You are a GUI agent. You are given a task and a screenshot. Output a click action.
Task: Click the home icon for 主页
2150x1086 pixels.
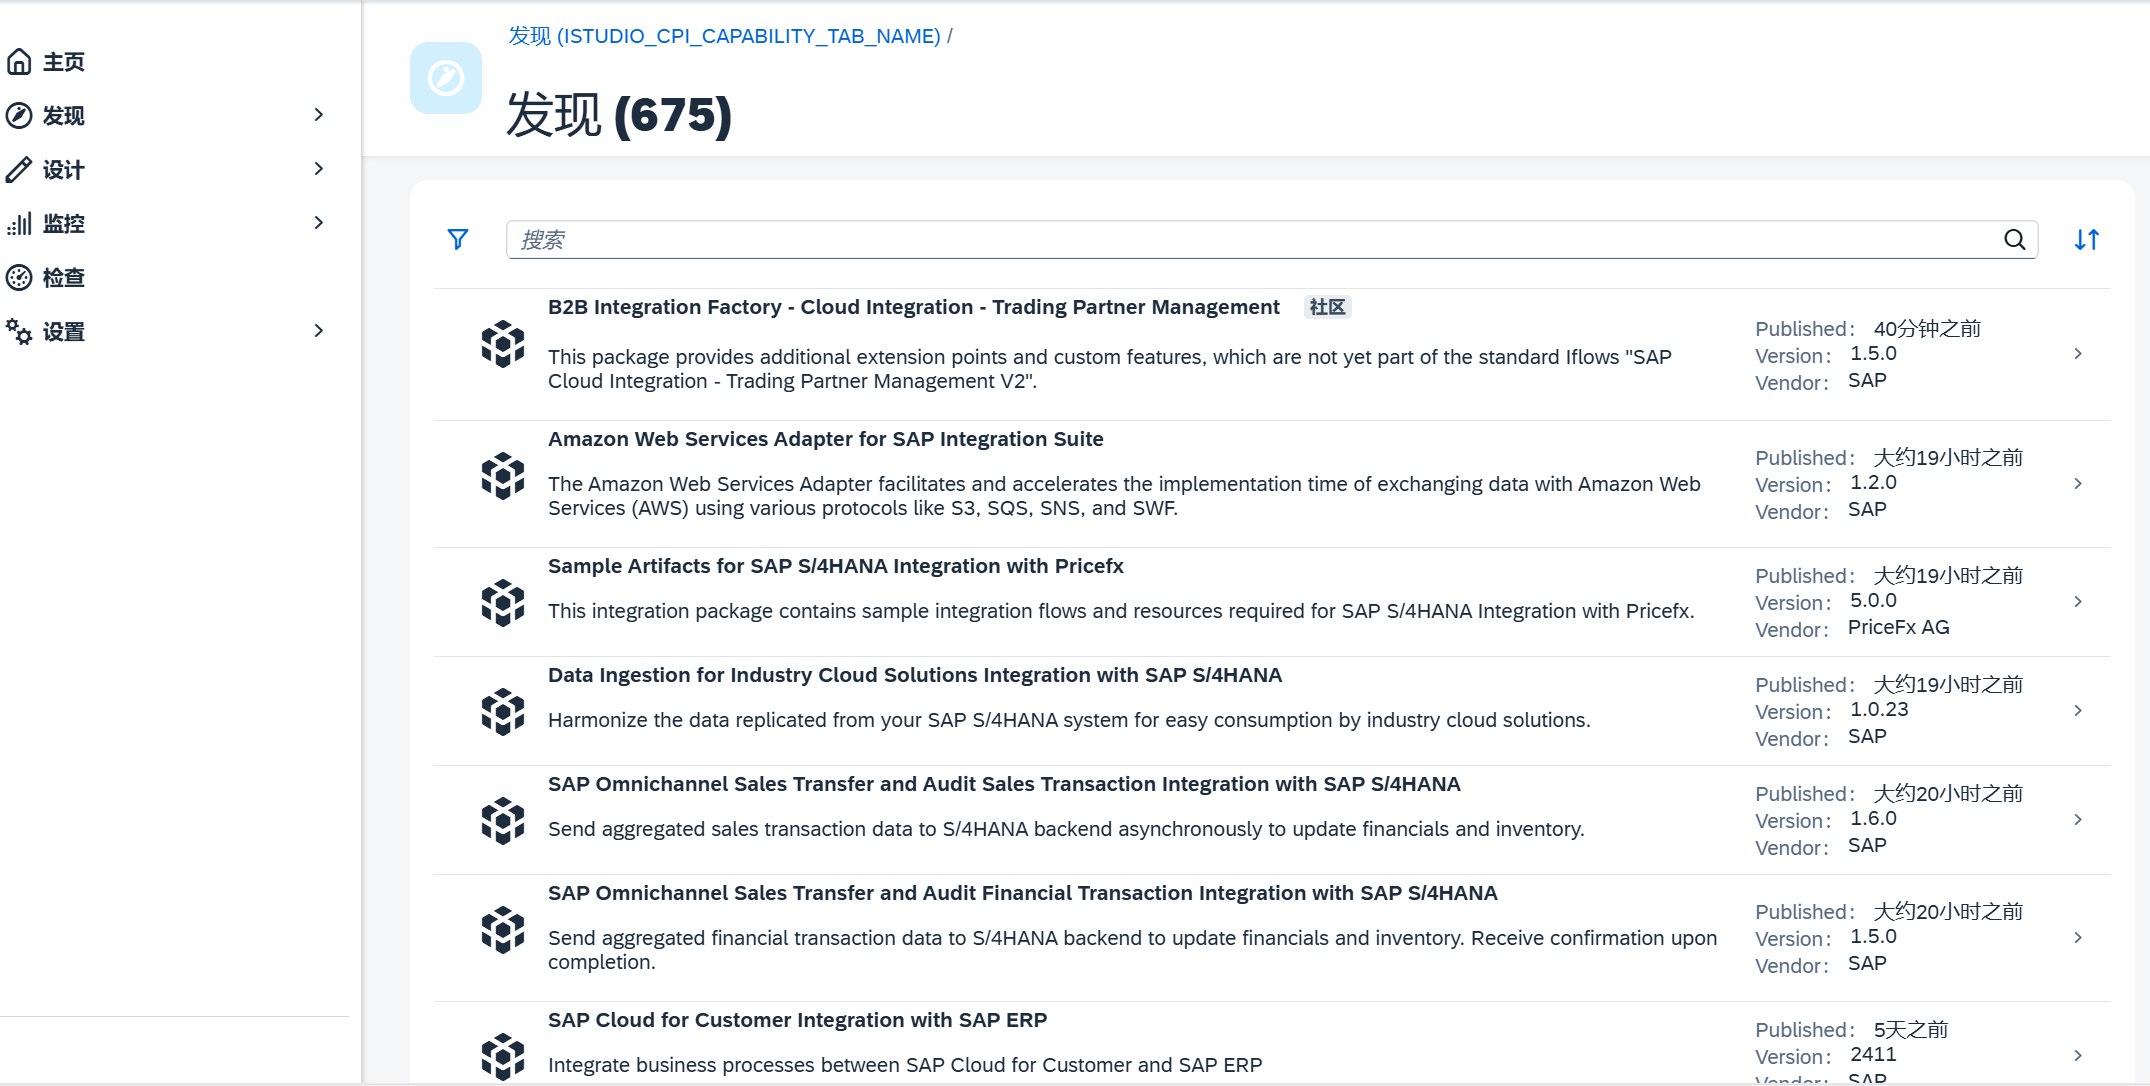pos(19,62)
